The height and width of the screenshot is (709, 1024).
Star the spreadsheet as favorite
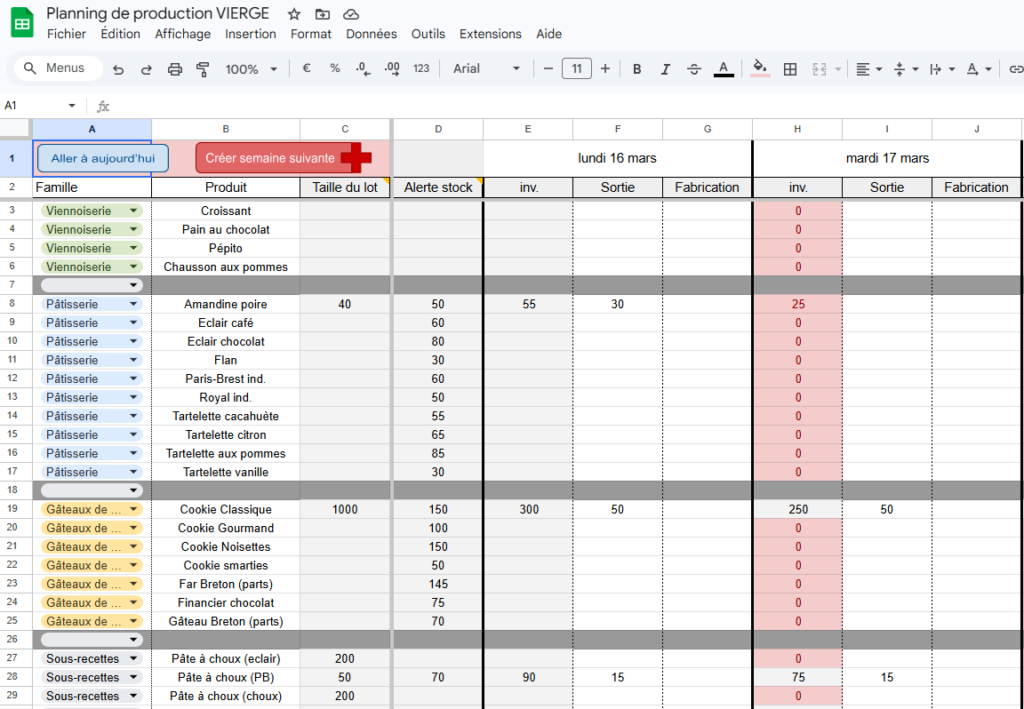point(292,14)
